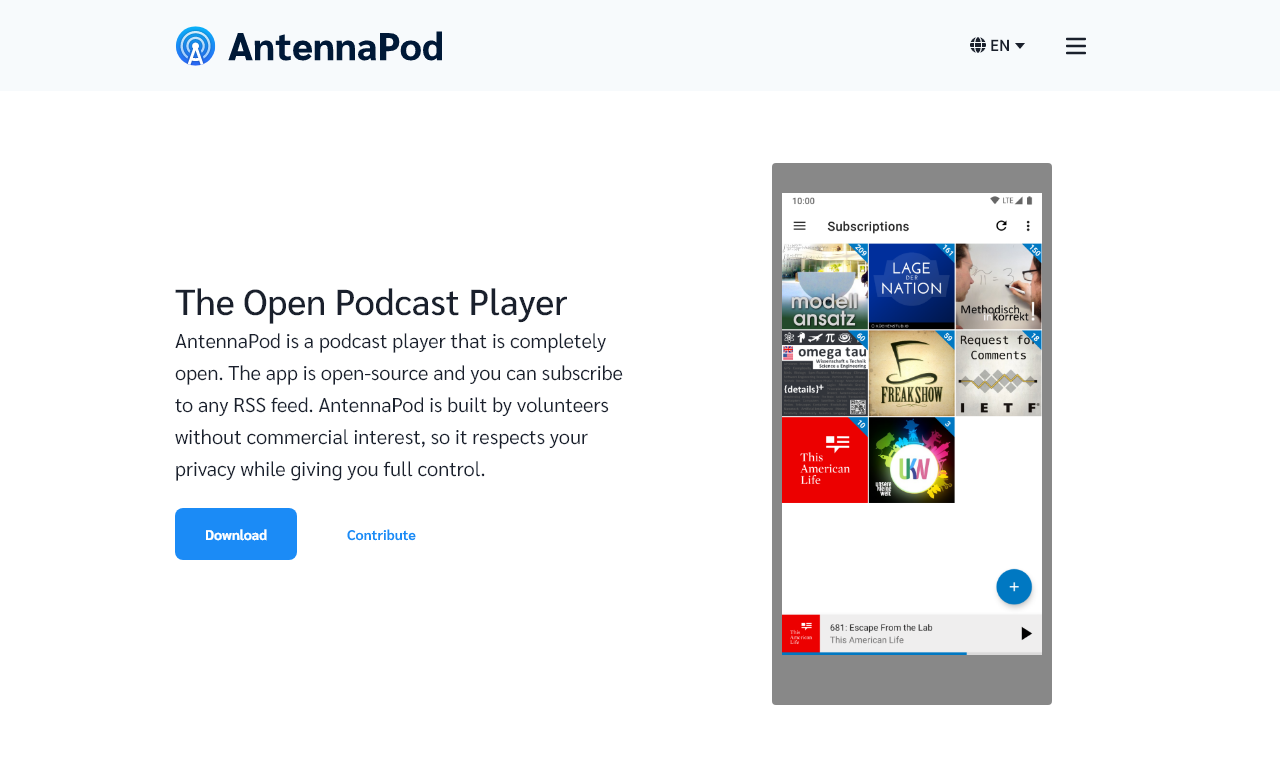The height and width of the screenshot is (768, 1280).
Task: Click the Request for Comments IETF cover
Action: (x=998, y=373)
